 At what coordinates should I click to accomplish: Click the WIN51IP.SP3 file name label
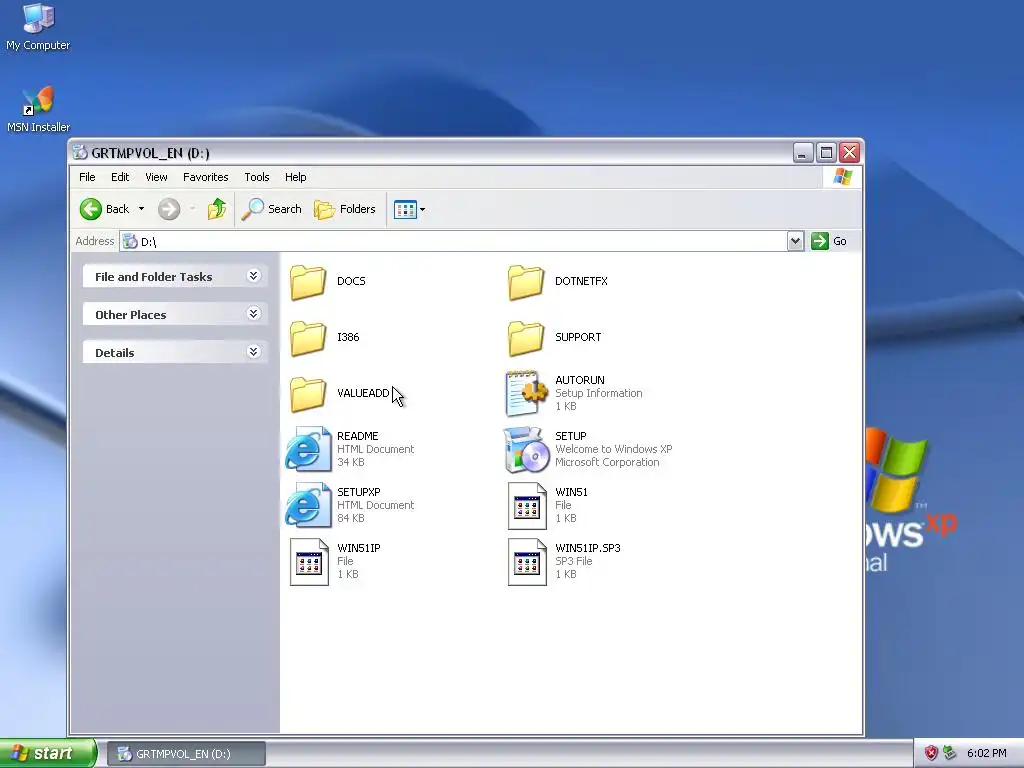(588, 548)
